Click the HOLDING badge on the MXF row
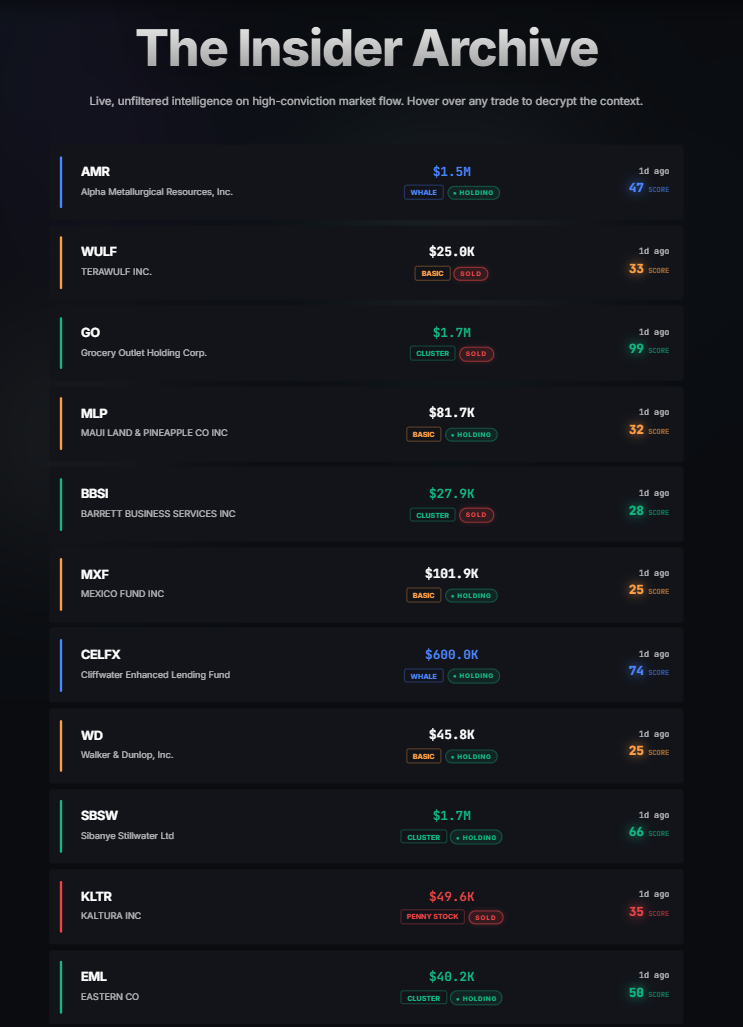The image size is (743, 1027). tap(471, 595)
